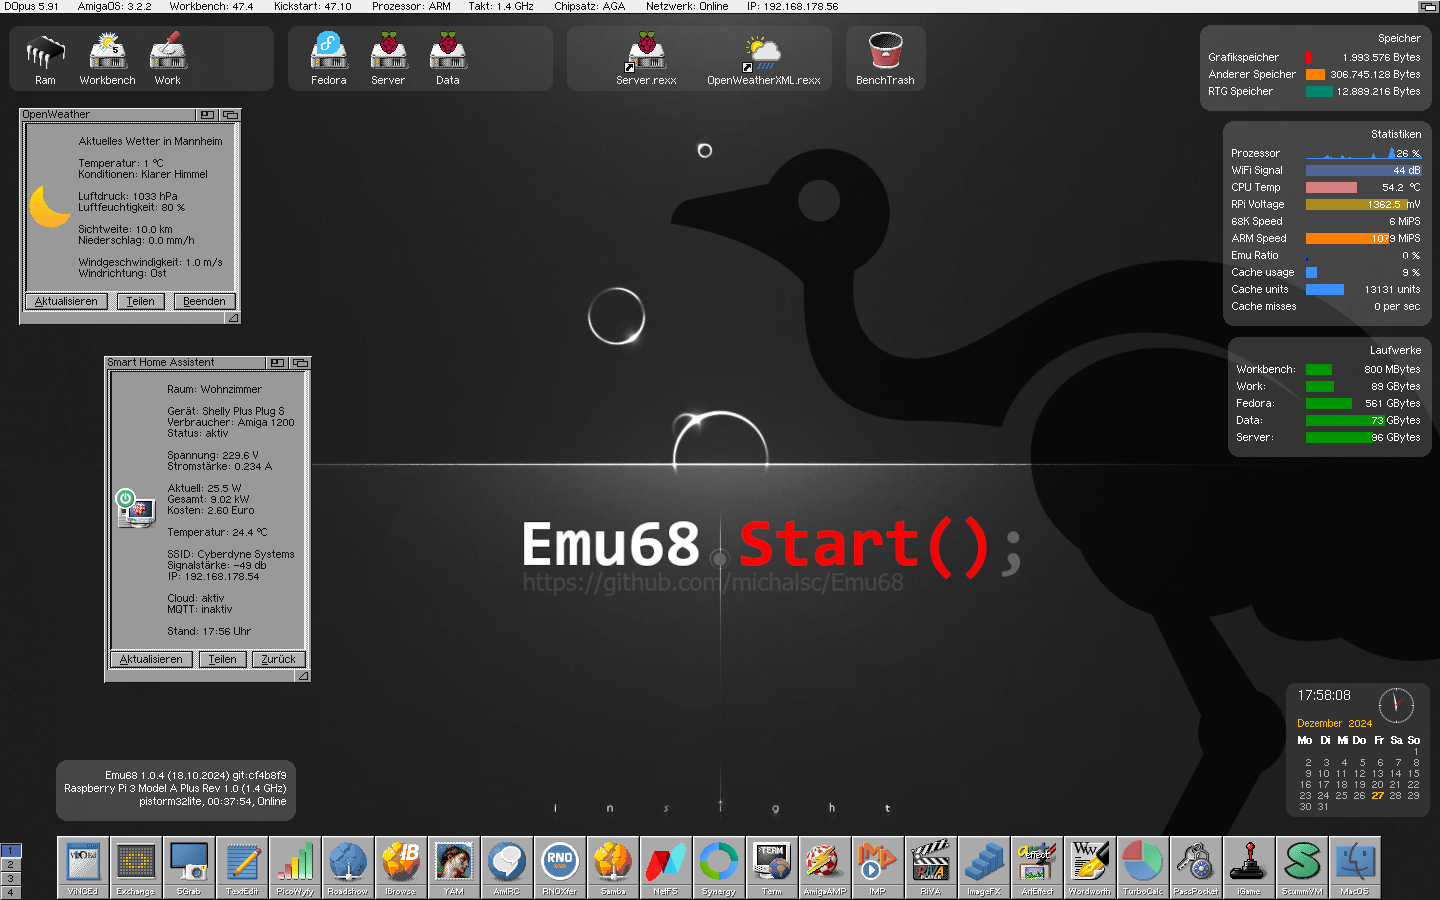1440x900 pixels.
Task: Launch SGrab from the dock
Action: (x=189, y=867)
